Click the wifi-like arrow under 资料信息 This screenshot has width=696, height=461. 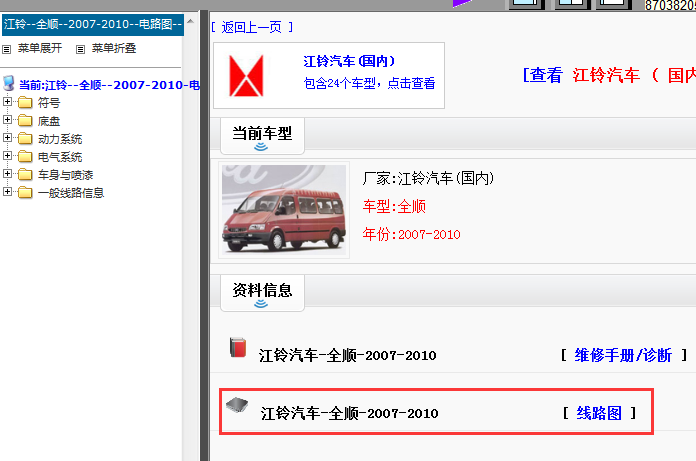pos(261,304)
